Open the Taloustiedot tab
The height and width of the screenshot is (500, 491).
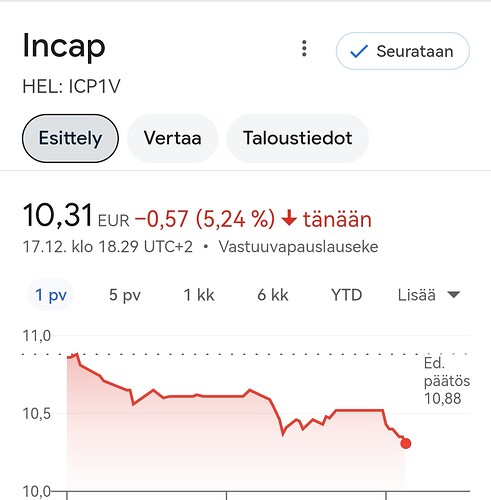(297, 138)
